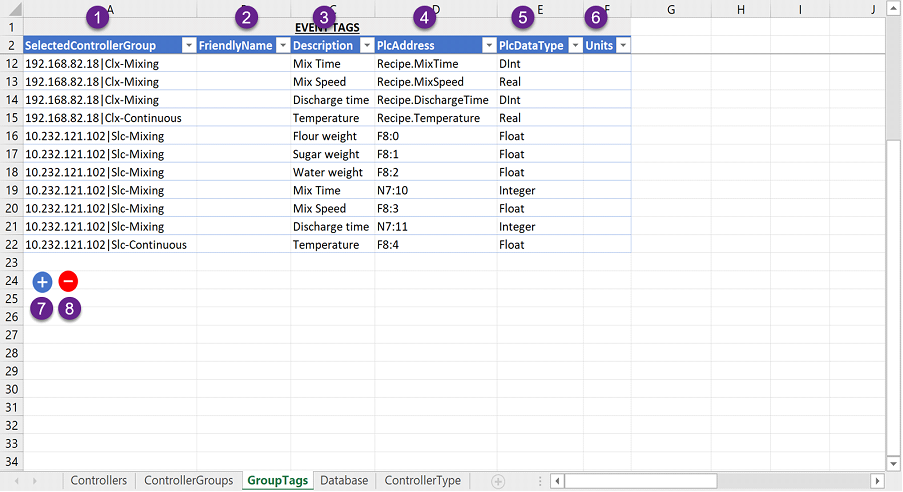Open the ControllerGroups sheet tab
This screenshot has width=903, height=492.
coord(188,481)
